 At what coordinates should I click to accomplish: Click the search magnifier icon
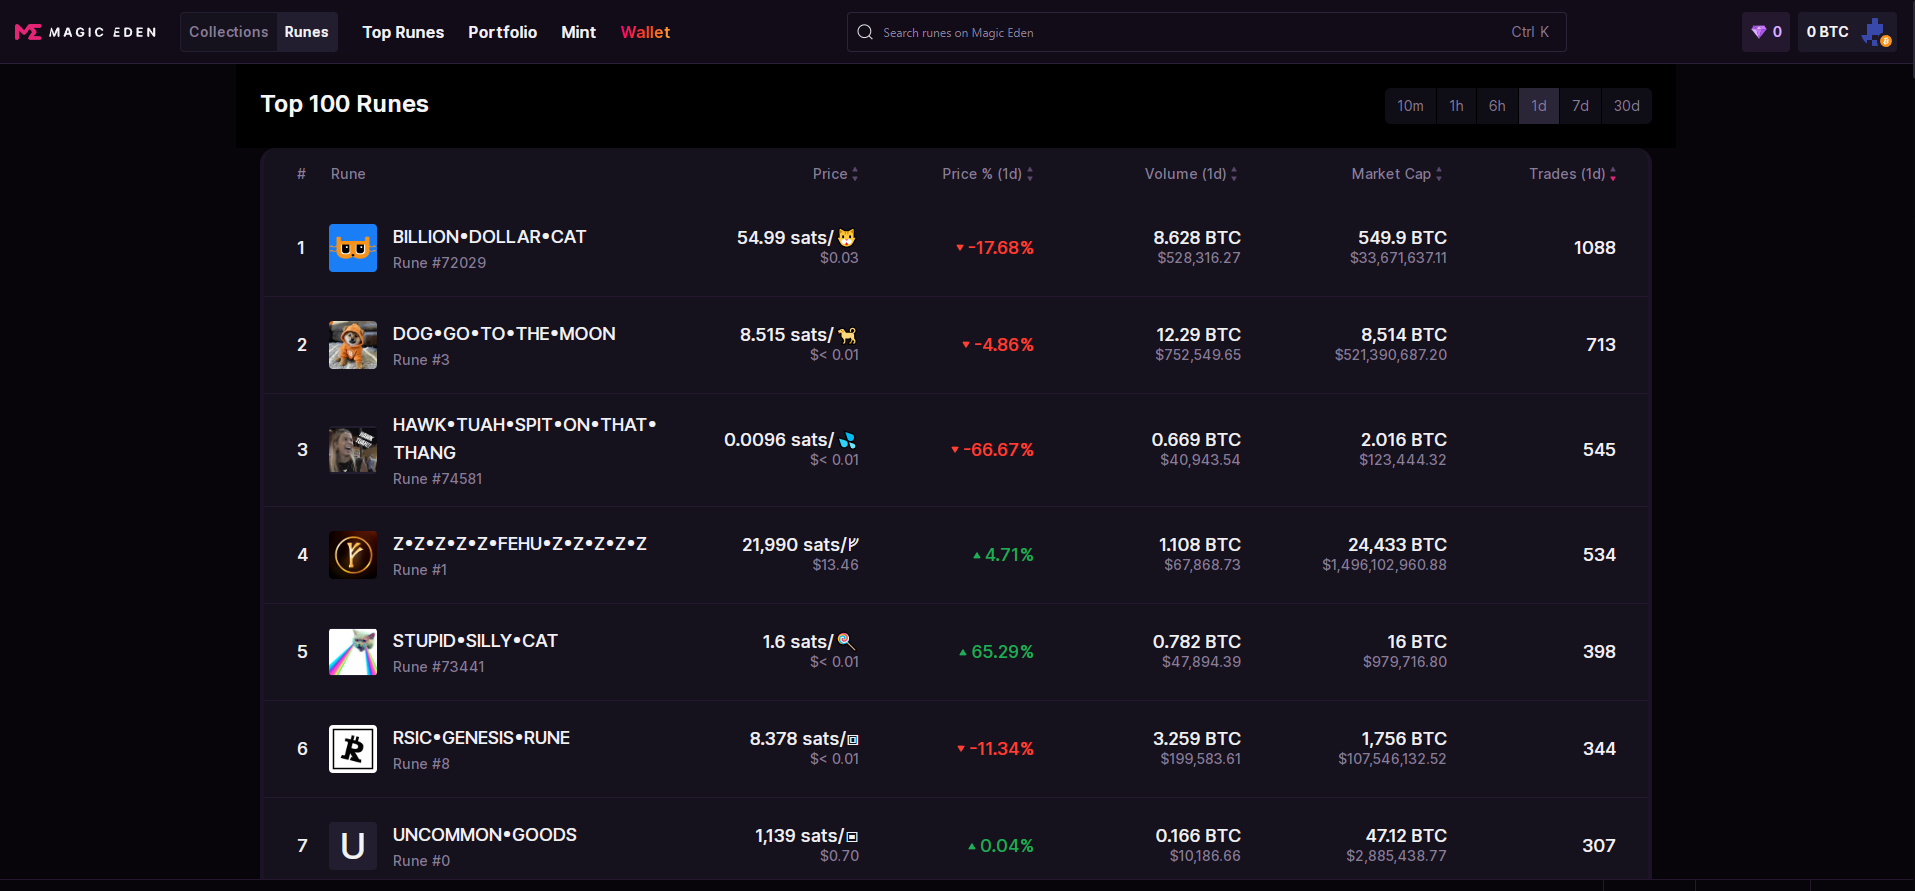(x=865, y=32)
